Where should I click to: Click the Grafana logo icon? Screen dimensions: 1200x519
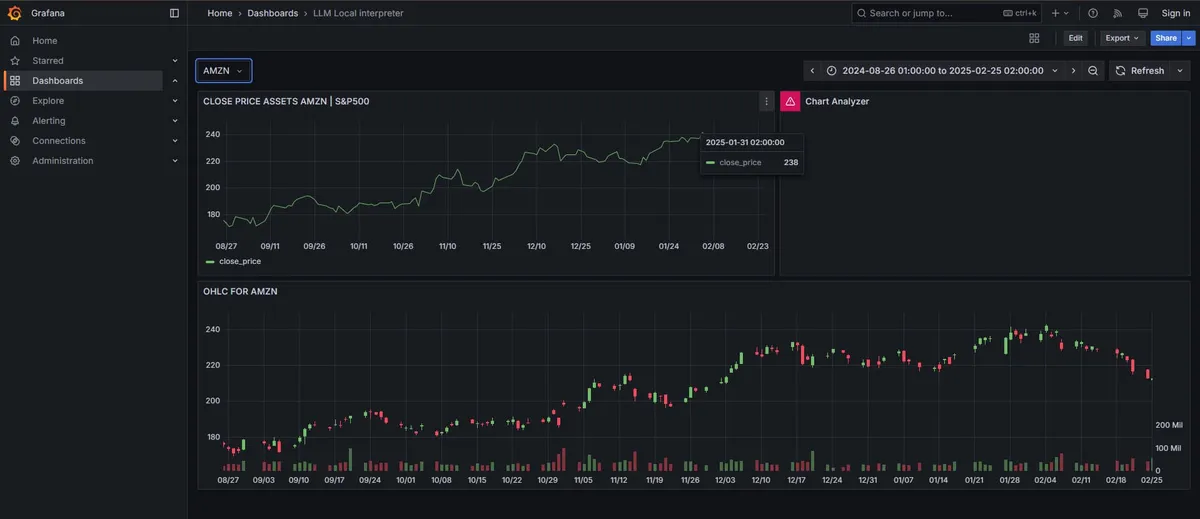tap(15, 13)
